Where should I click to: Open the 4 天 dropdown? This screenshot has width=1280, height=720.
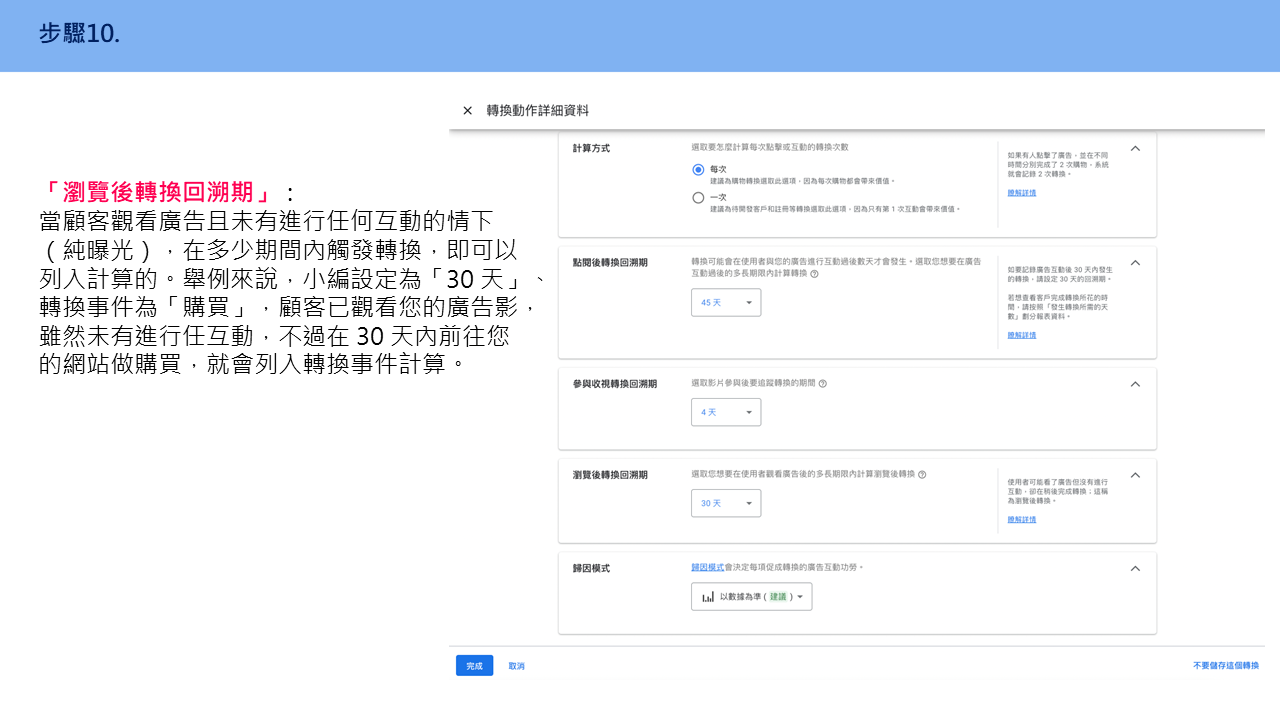pyautogui.click(x=726, y=412)
